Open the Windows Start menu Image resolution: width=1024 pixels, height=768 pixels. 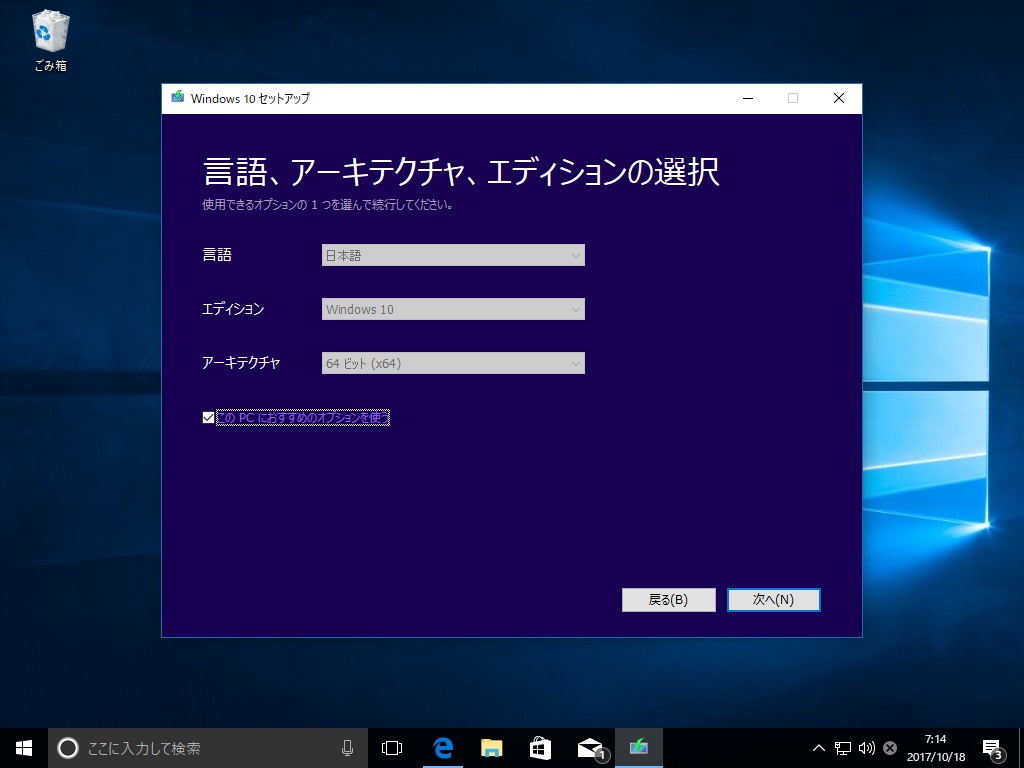pyautogui.click(x=24, y=748)
